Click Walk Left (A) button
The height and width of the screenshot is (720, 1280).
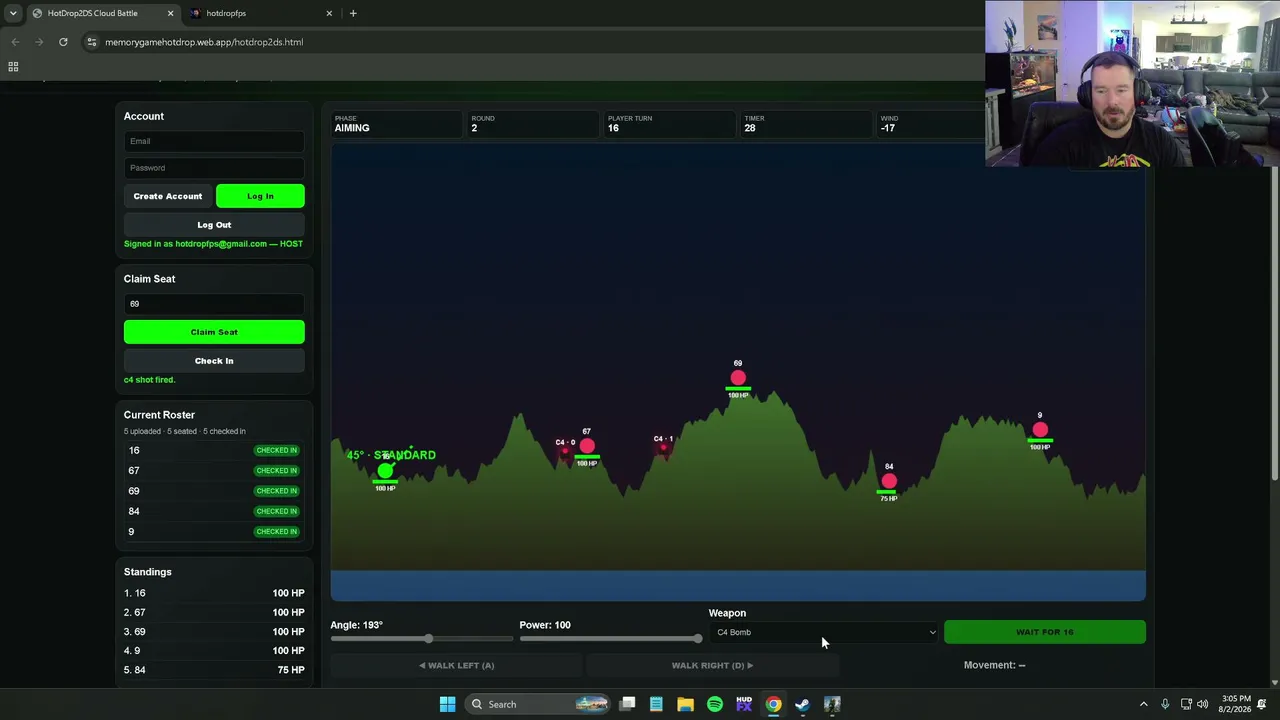(x=456, y=665)
